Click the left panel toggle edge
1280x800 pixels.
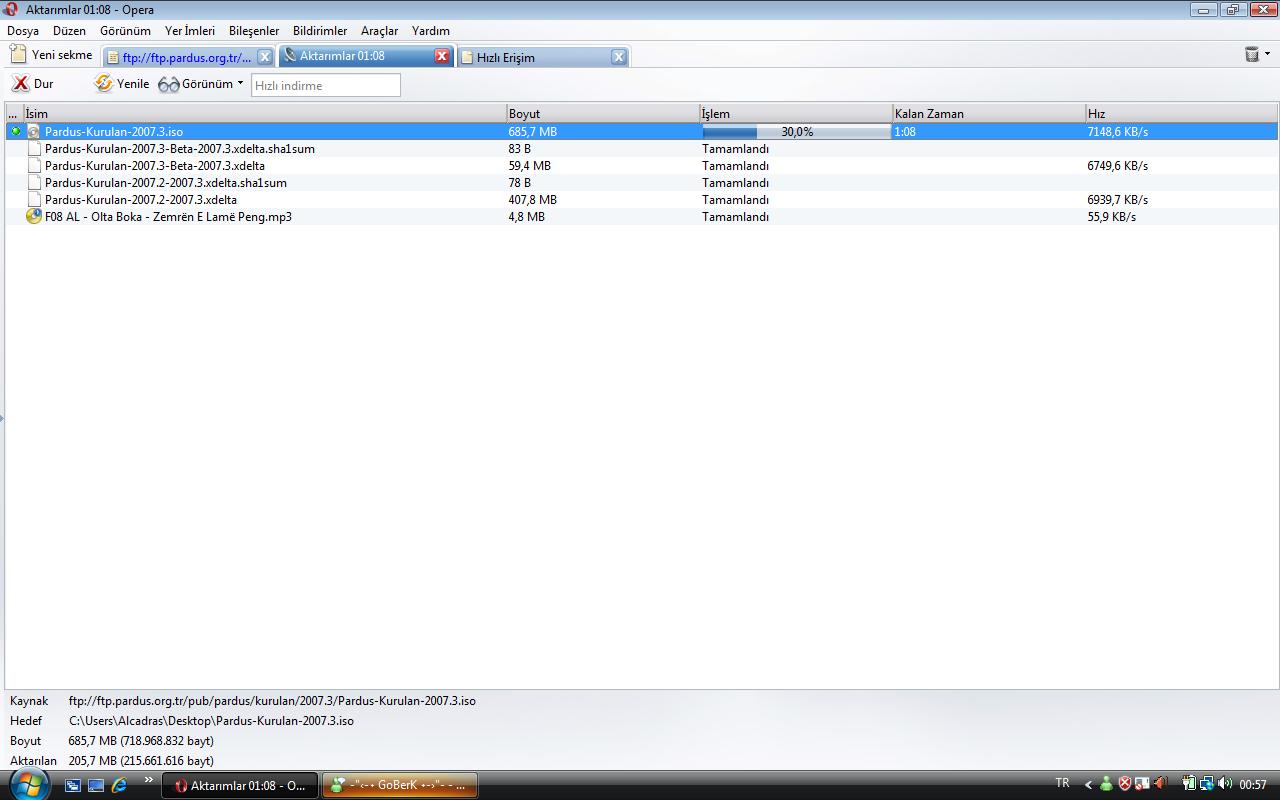coord(2,418)
